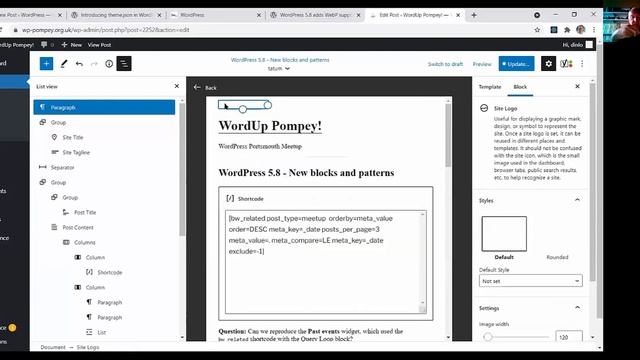640x360 pixels.
Task: Toggle the block inserter plus button
Action: click(x=46, y=64)
